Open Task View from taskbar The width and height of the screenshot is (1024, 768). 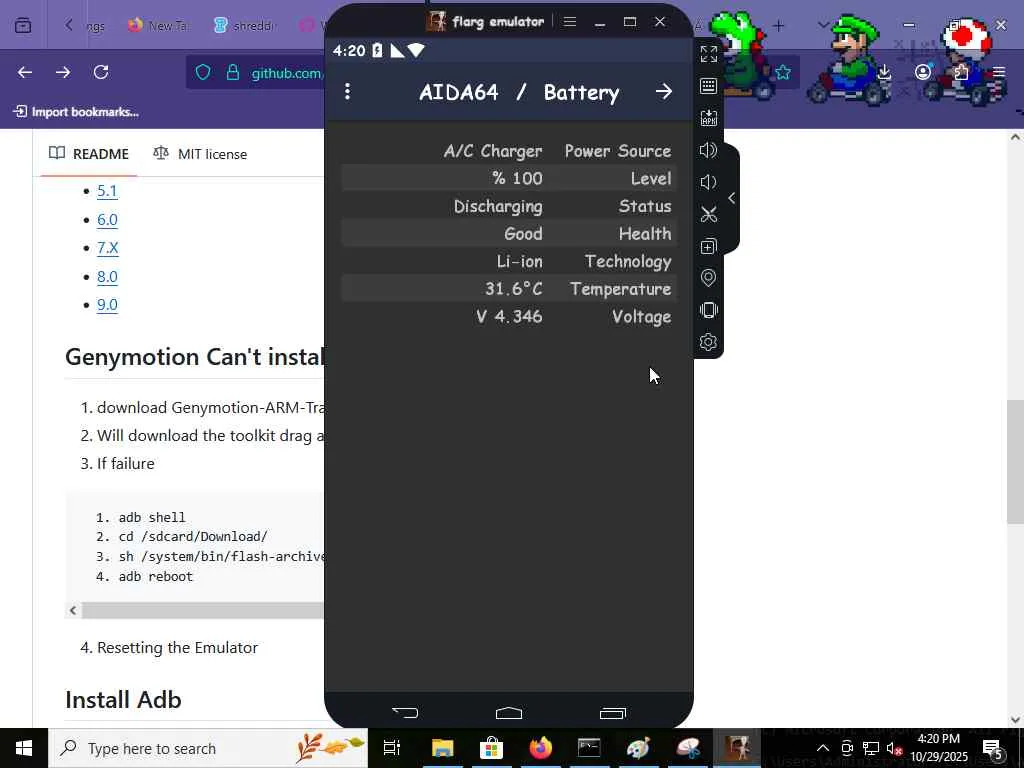[x=392, y=748]
